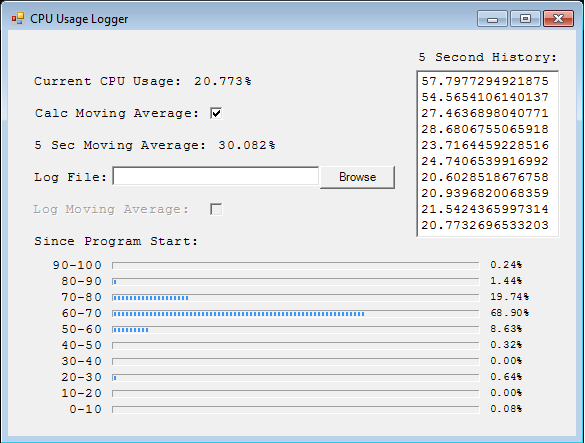The image size is (585, 443).
Task: Minimize the CPU Usage Logger window
Action: tap(492, 19)
